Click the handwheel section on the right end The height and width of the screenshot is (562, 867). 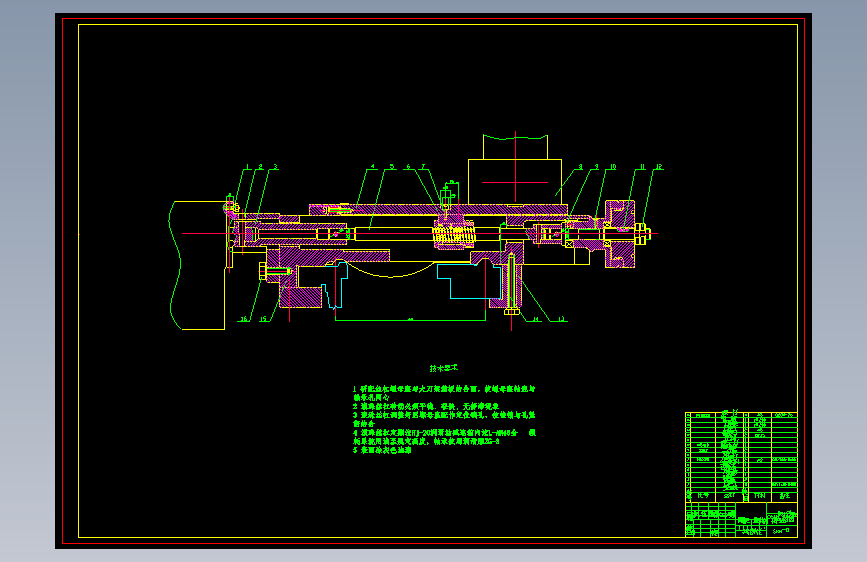[x=620, y=234]
